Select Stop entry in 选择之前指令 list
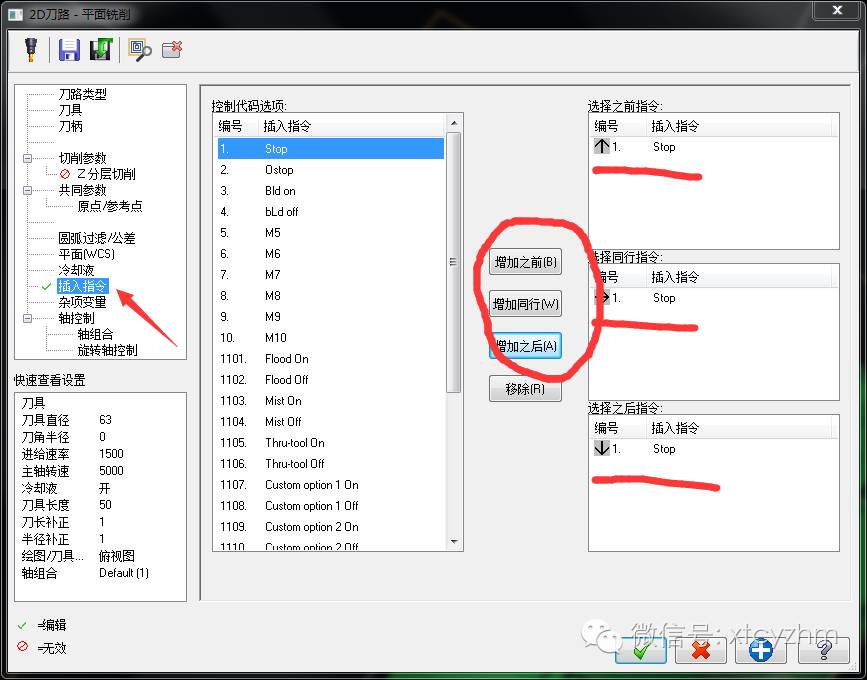The height and width of the screenshot is (680, 867). (713, 147)
